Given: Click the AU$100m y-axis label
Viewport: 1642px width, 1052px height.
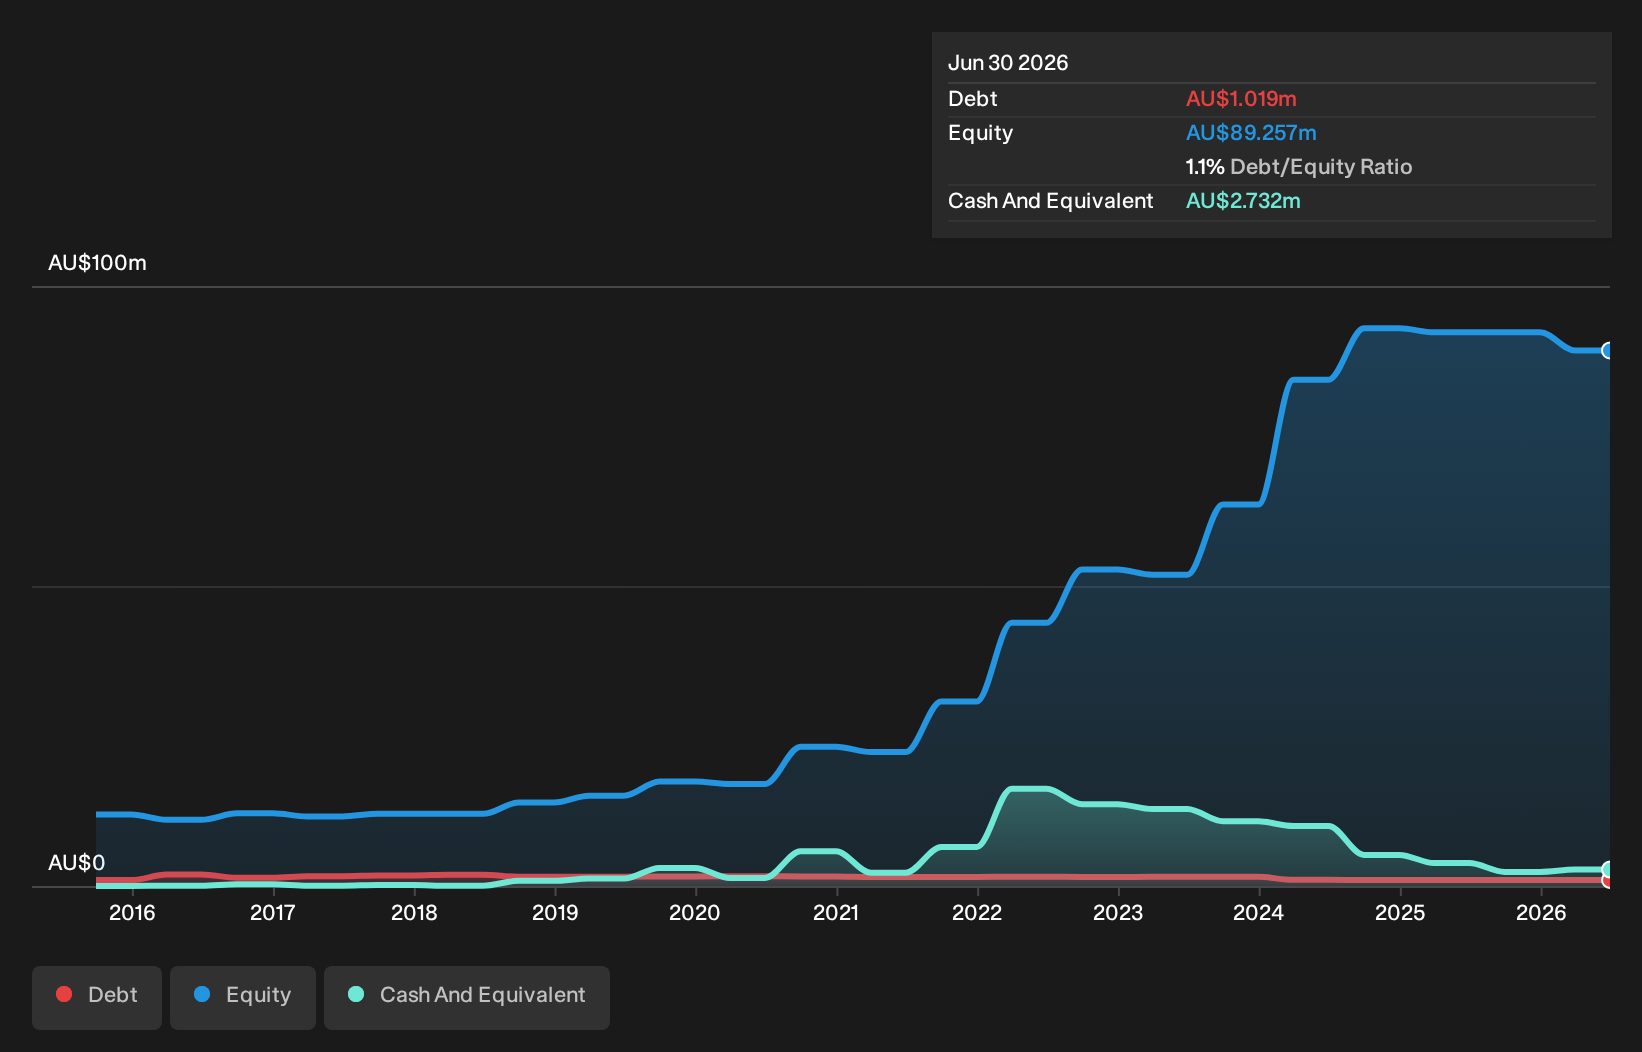Looking at the screenshot, I should click(97, 263).
